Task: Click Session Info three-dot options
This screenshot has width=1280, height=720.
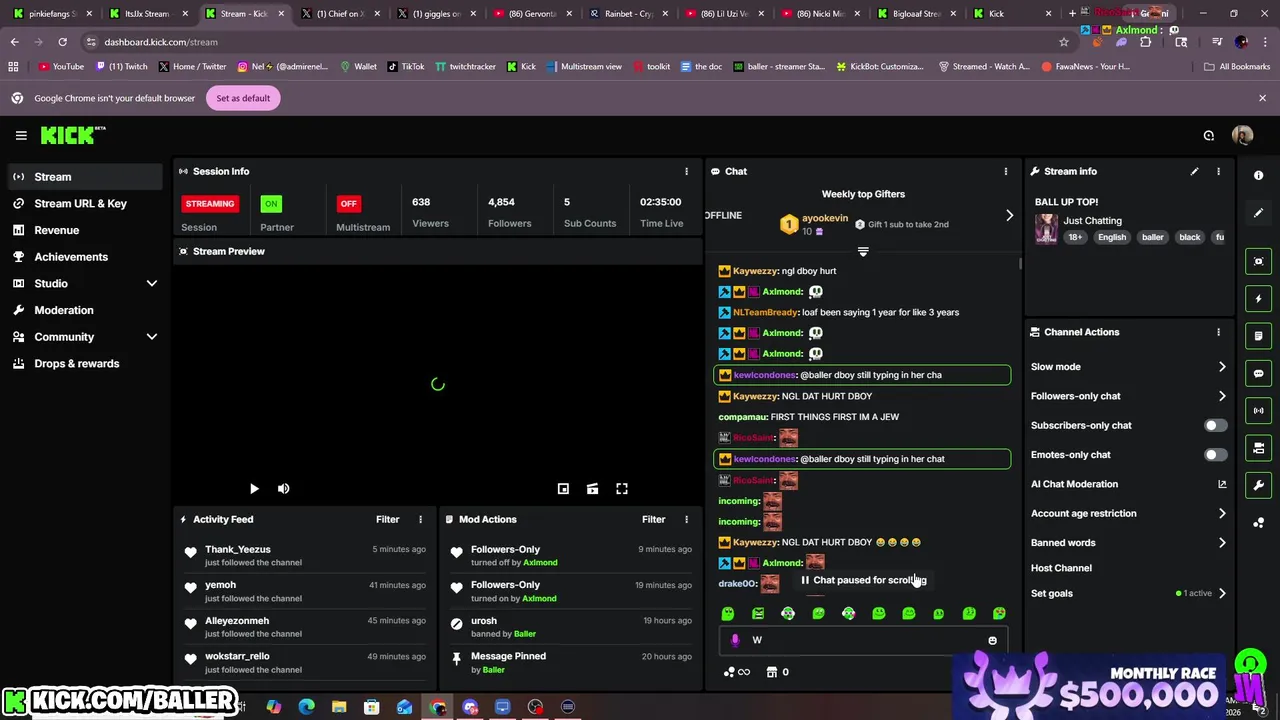Action: click(x=686, y=171)
